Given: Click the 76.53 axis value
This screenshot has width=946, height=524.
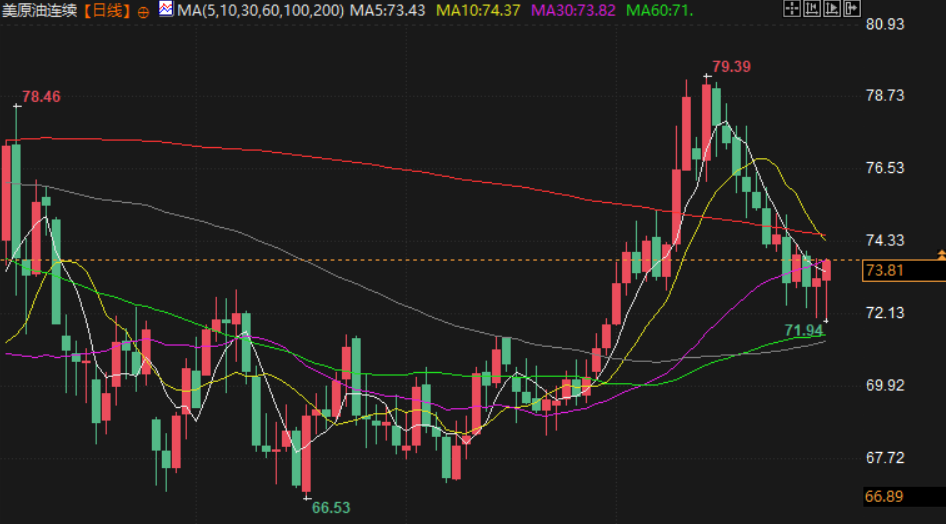Looking at the screenshot, I should (x=885, y=168).
